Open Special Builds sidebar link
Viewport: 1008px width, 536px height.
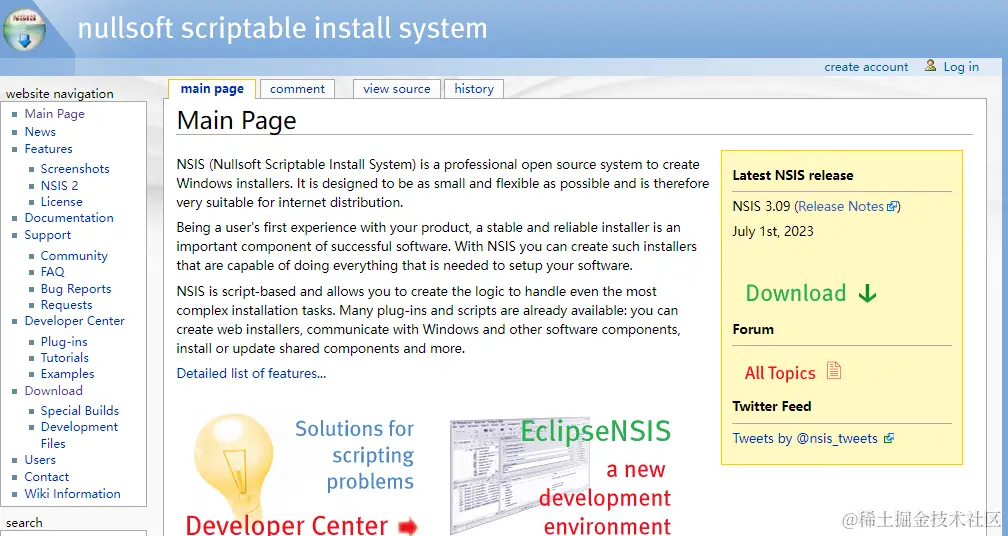coord(80,410)
